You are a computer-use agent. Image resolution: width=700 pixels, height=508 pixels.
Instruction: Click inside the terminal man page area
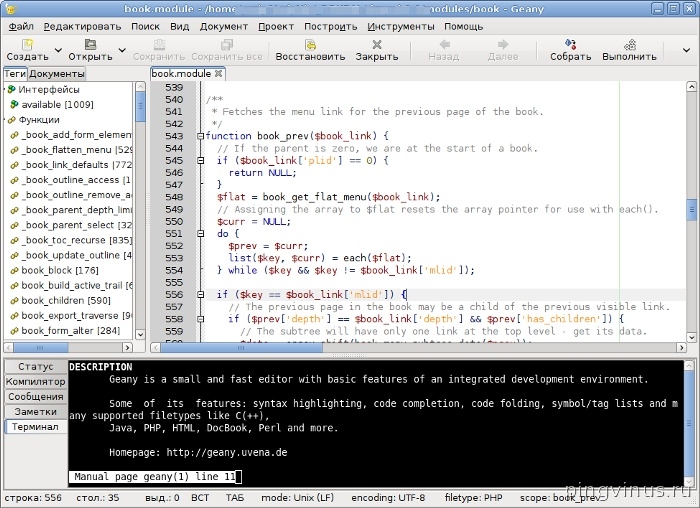pos(380,420)
